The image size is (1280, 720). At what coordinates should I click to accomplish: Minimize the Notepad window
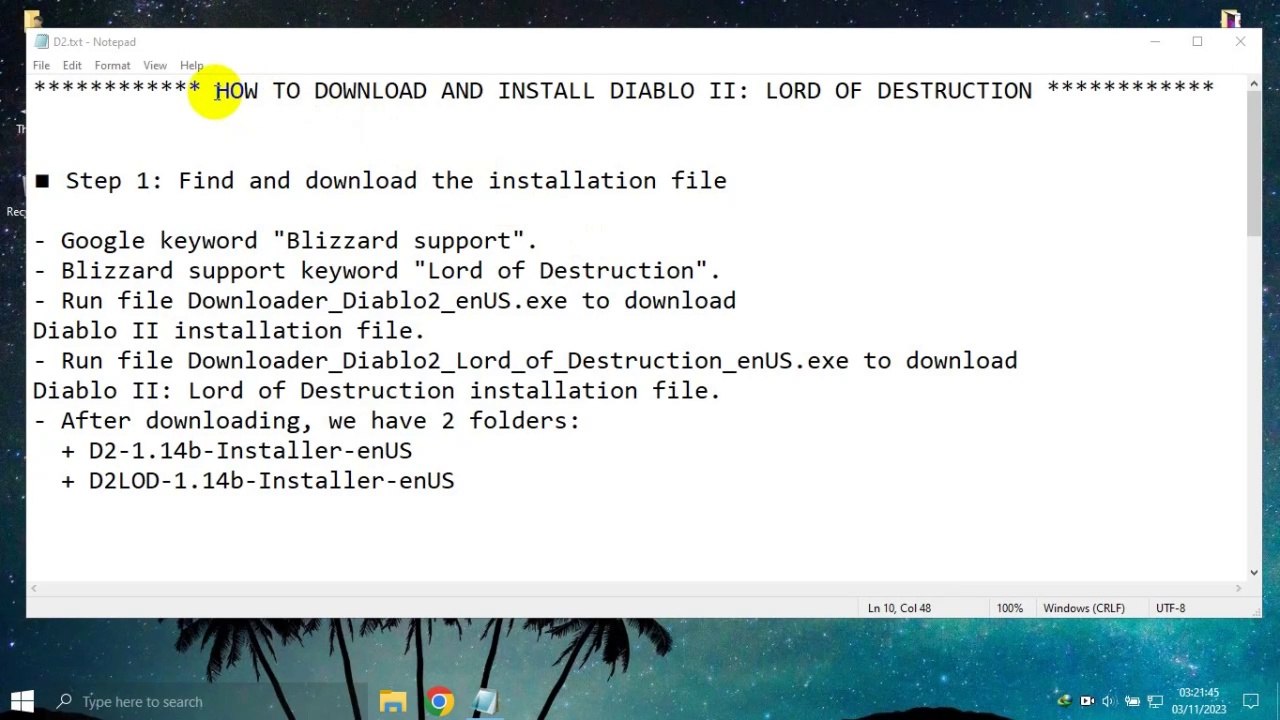click(1154, 42)
